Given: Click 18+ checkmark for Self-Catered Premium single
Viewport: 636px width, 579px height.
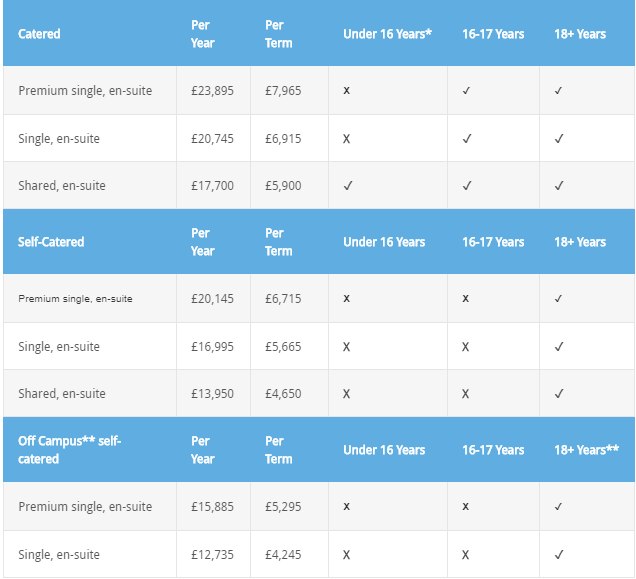Looking at the screenshot, I should tap(559, 299).
